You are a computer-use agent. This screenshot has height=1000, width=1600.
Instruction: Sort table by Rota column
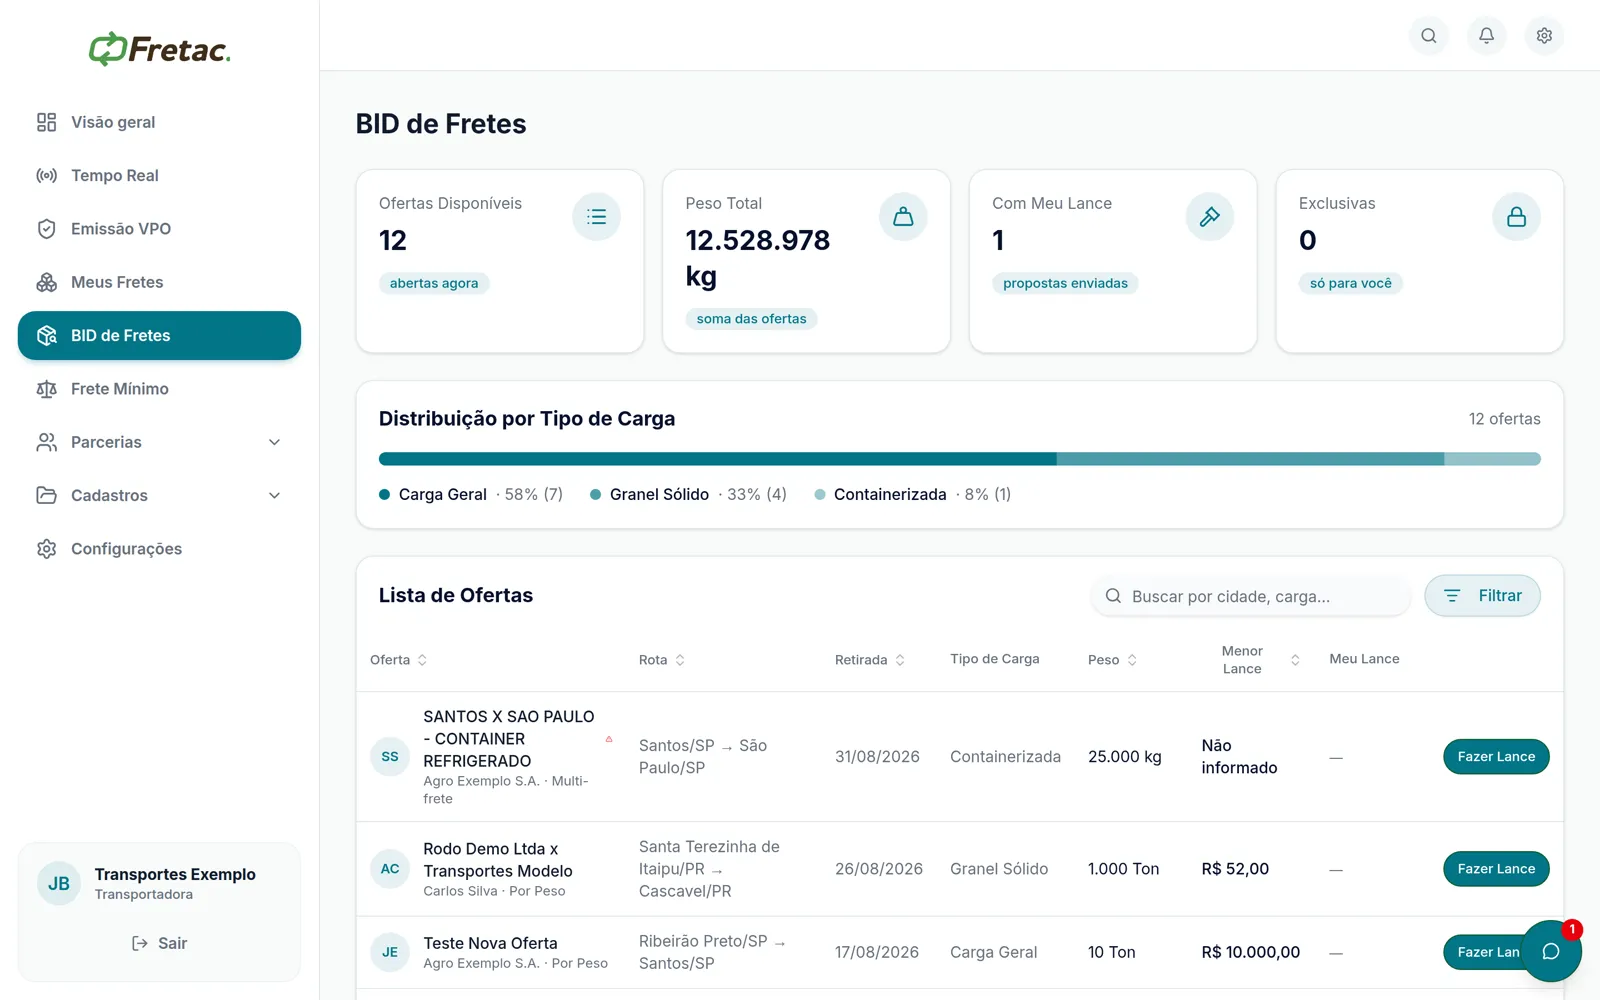coord(662,660)
